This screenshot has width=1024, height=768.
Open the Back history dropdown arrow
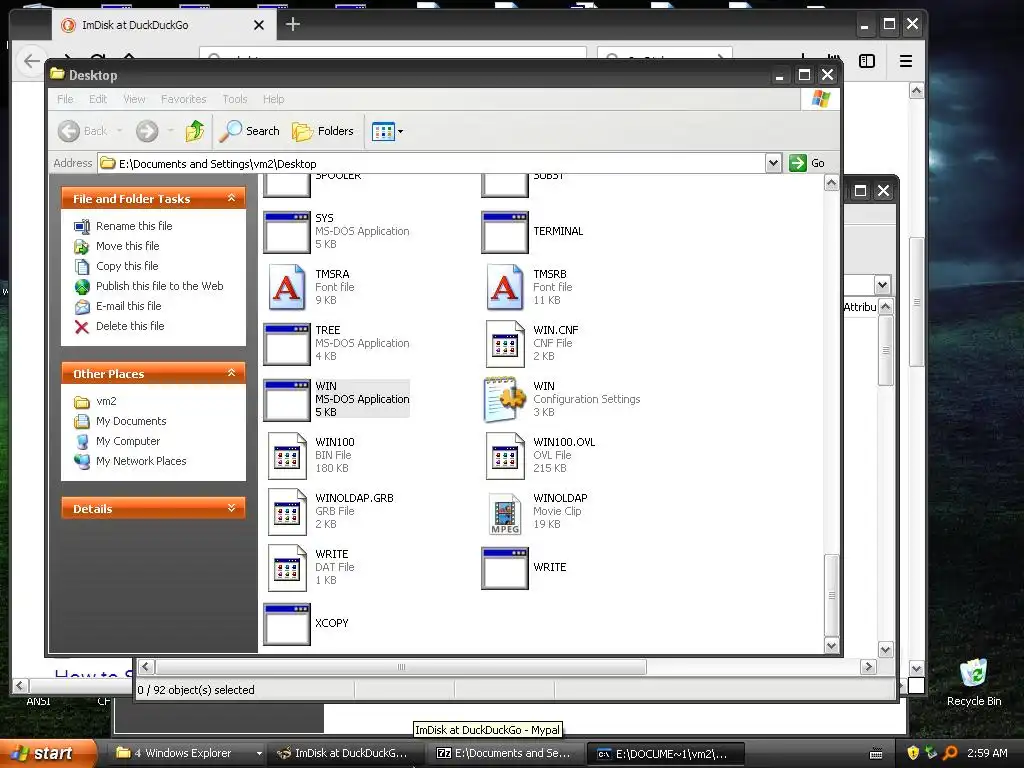(x=120, y=131)
